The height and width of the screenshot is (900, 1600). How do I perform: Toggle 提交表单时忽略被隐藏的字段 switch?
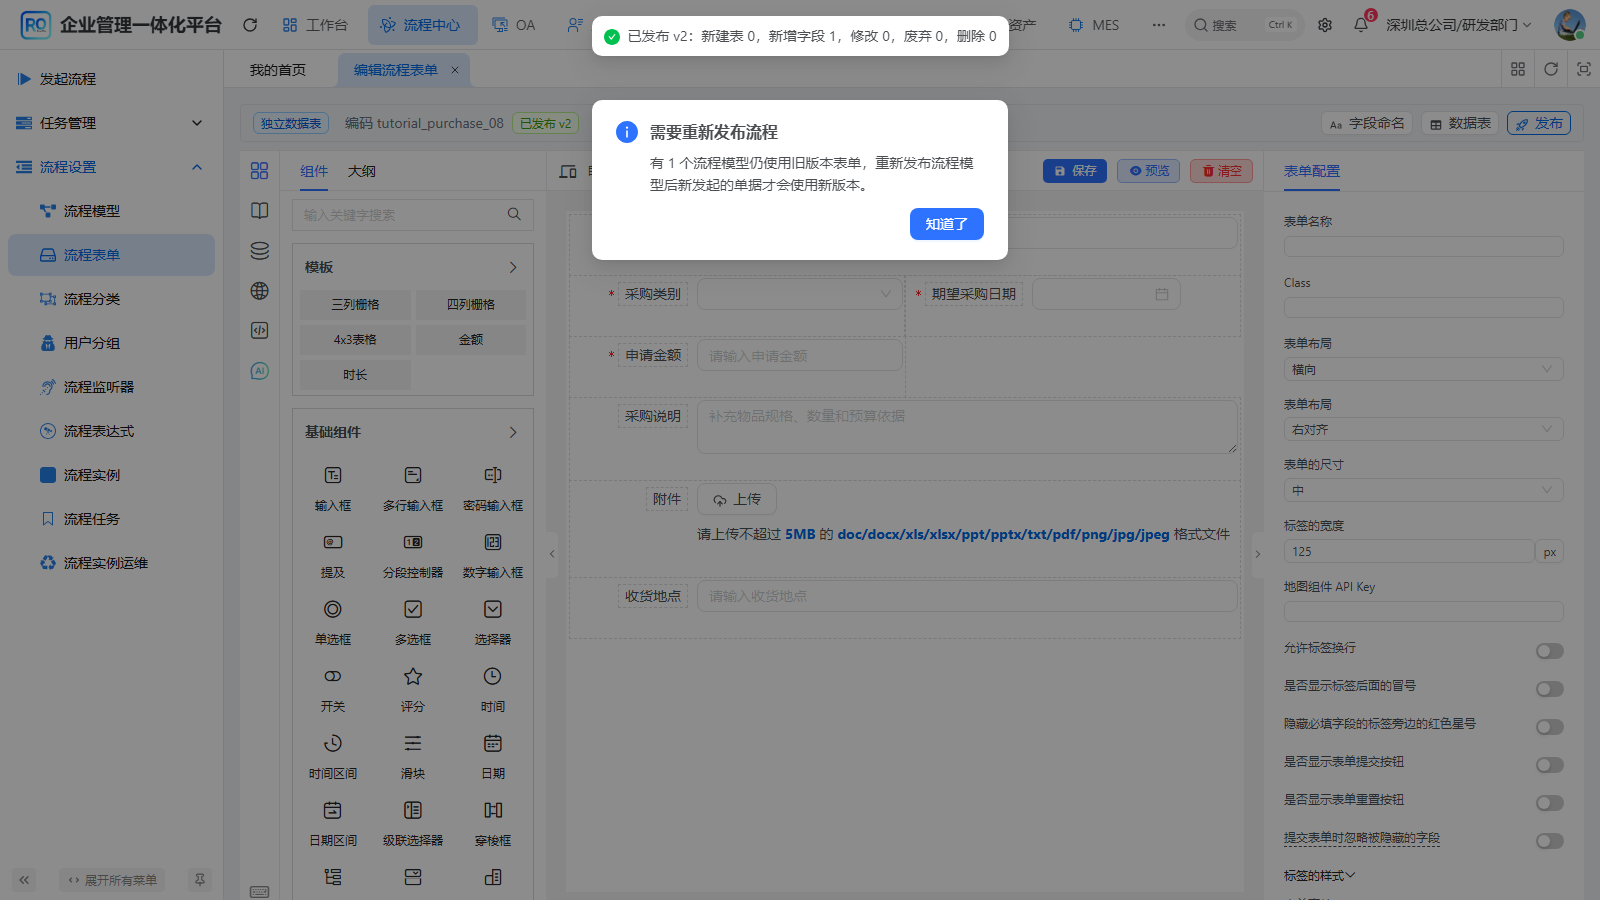pyautogui.click(x=1549, y=841)
